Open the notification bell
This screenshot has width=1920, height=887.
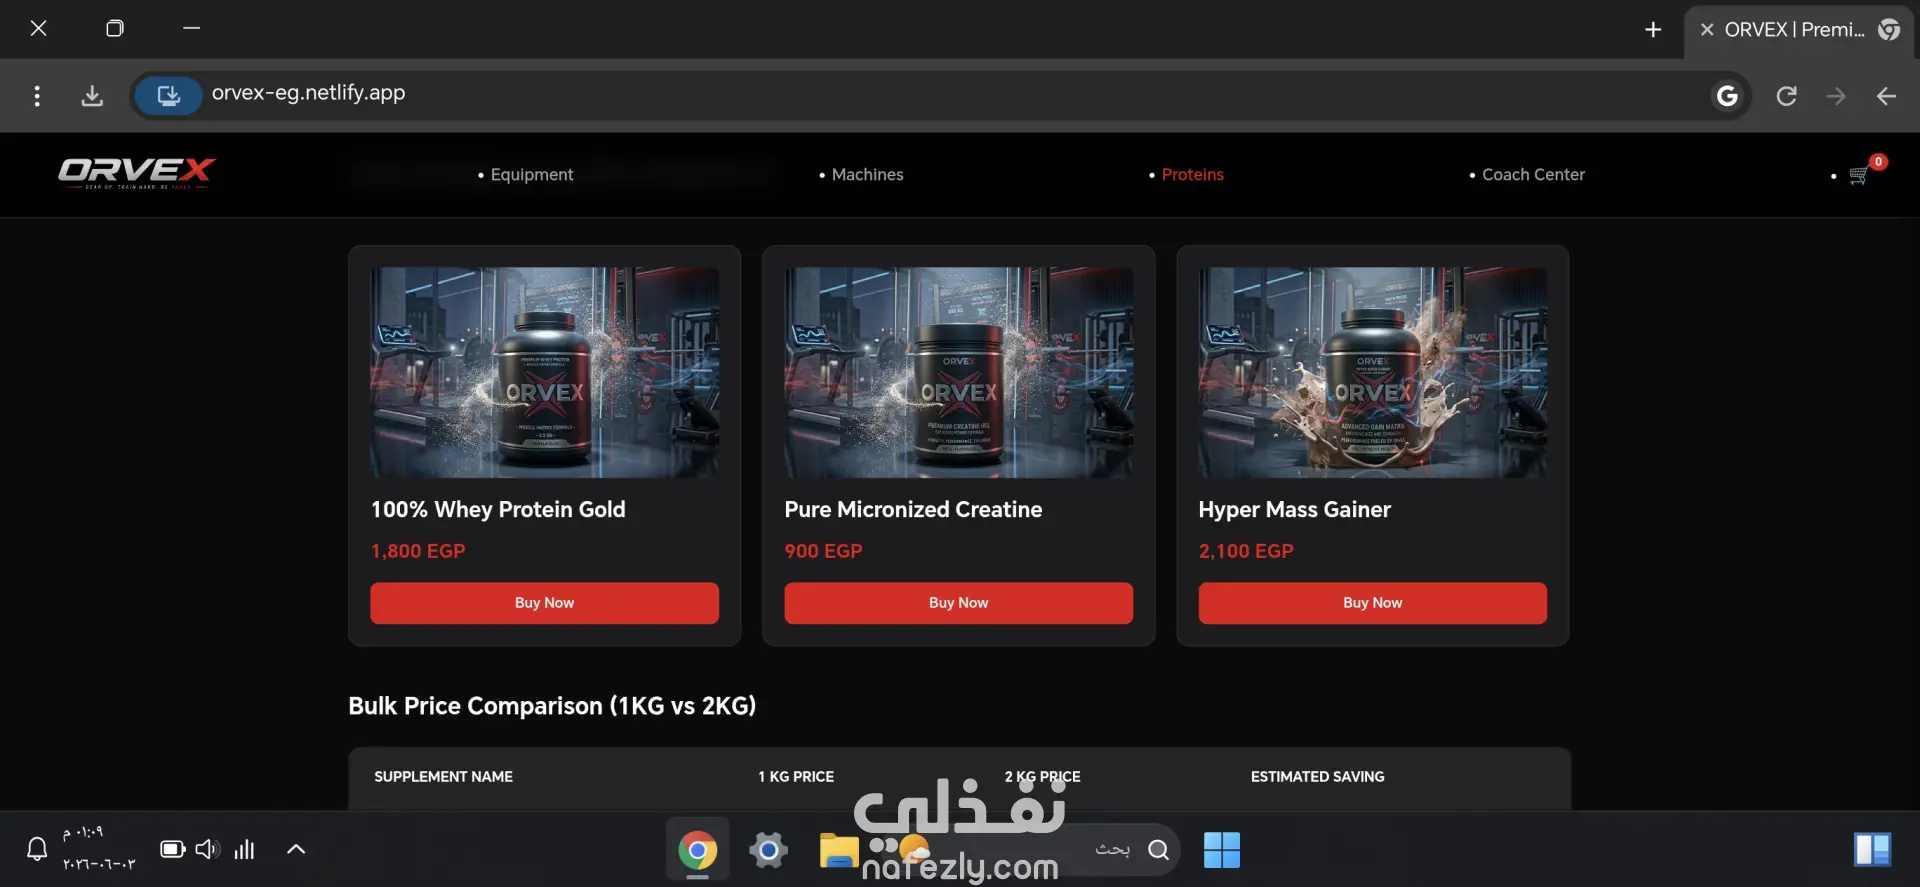point(37,849)
